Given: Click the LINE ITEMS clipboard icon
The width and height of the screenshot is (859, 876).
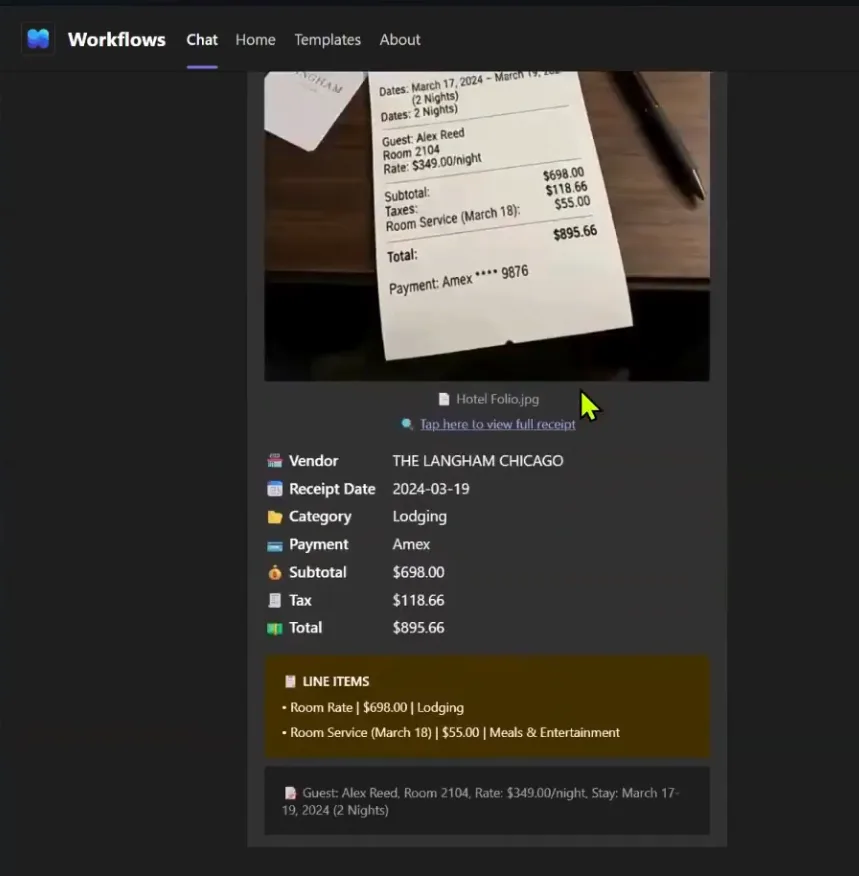Looking at the screenshot, I should coord(290,682).
